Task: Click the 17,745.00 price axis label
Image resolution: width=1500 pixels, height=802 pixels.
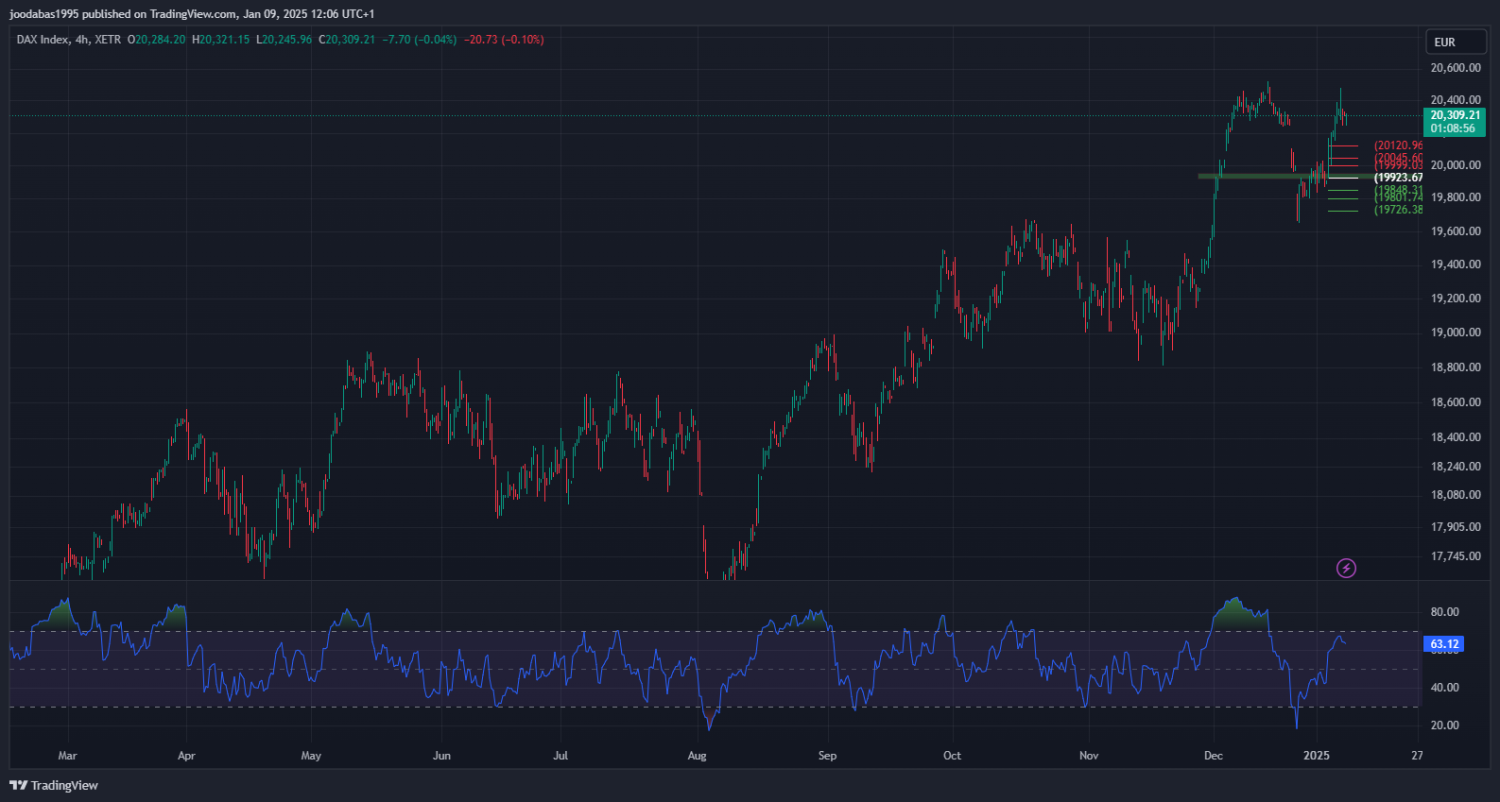Action: [1455, 556]
